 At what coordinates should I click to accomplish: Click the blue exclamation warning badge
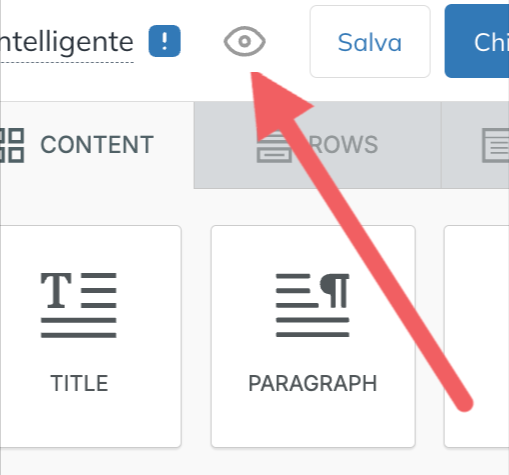[x=164, y=41]
